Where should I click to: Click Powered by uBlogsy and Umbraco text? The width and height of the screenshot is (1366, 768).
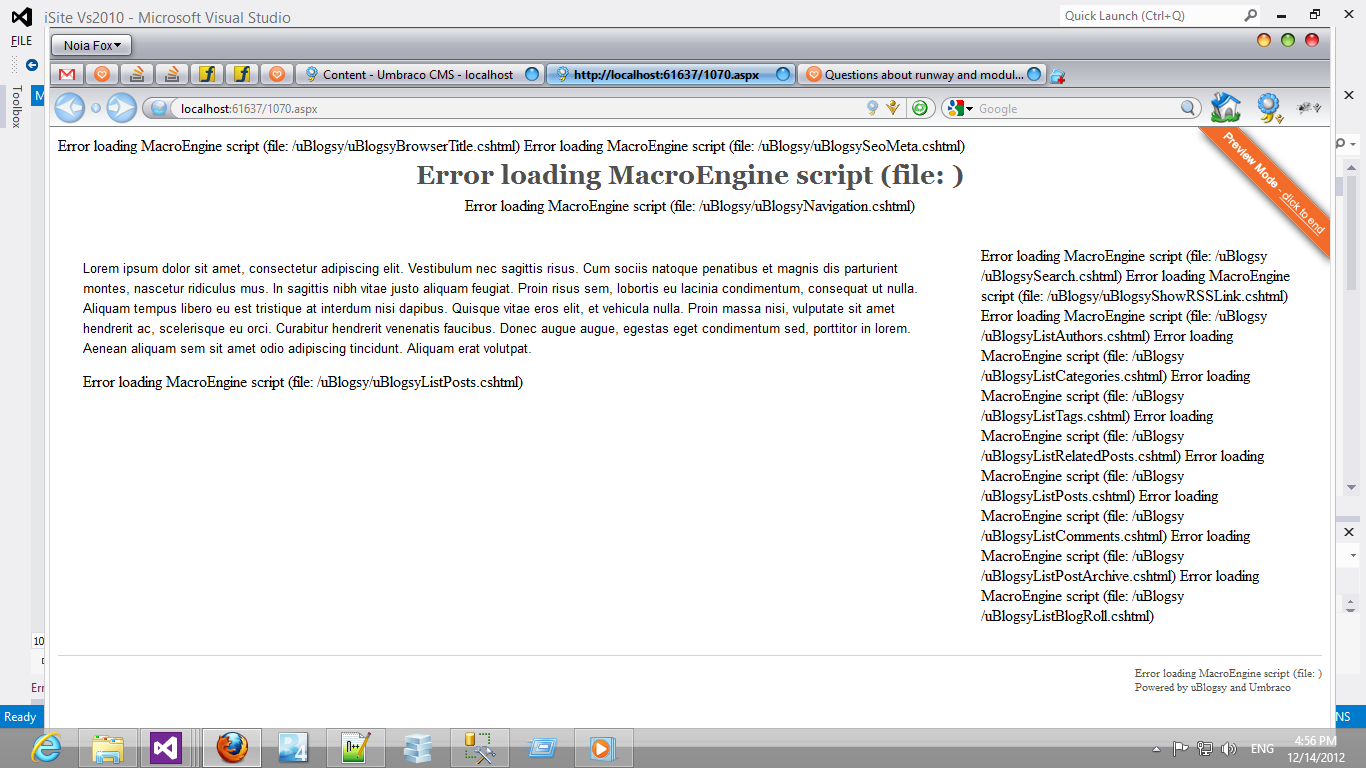tap(1212, 688)
